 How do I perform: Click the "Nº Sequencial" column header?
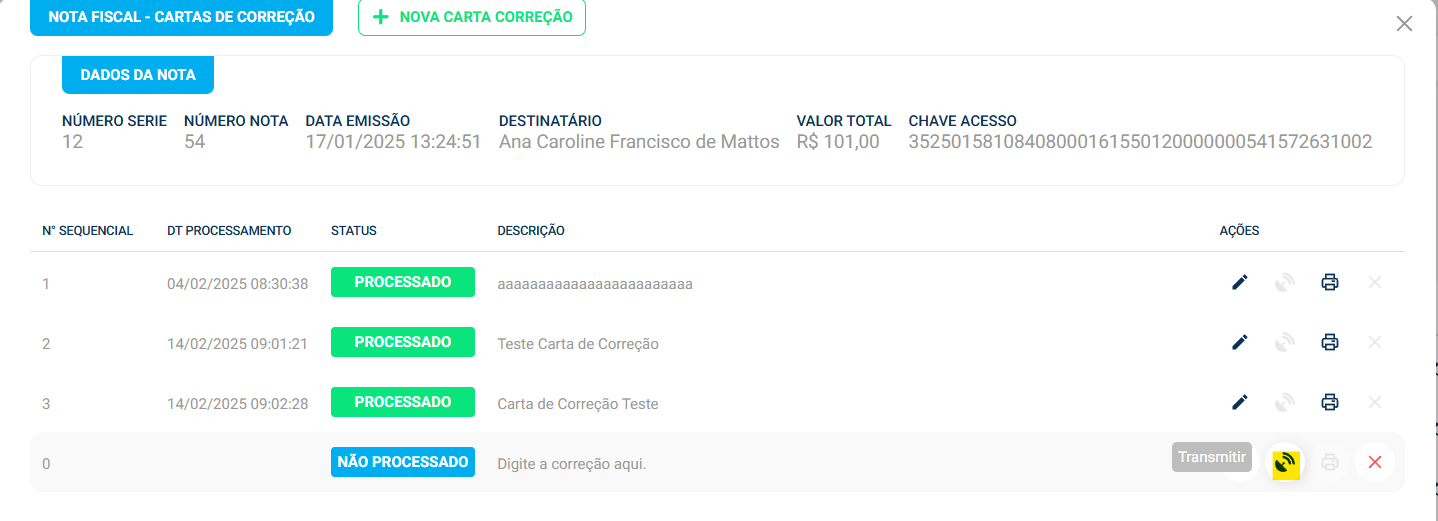pos(88,231)
